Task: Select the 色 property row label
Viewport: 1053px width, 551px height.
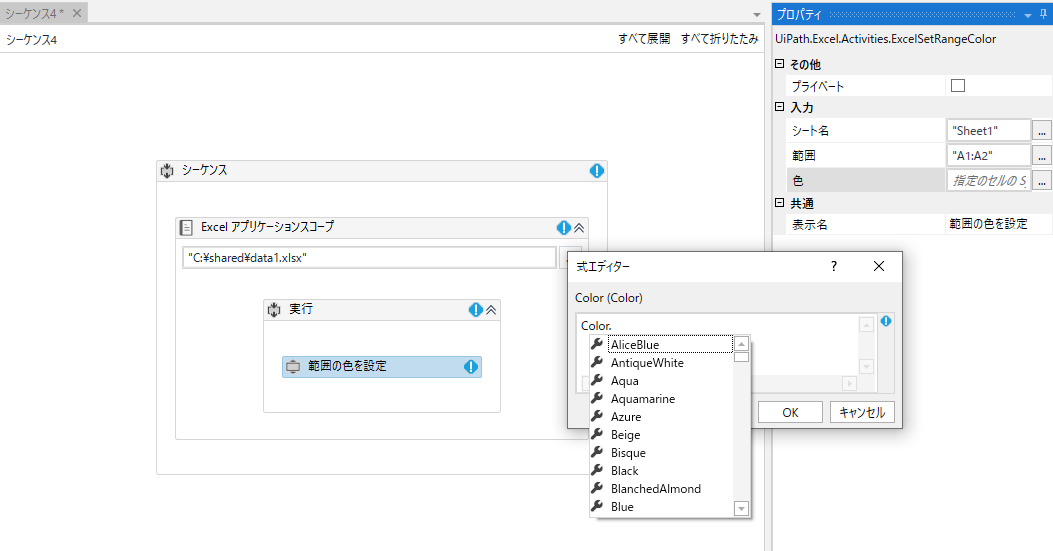Action: (x=865, y=181)
